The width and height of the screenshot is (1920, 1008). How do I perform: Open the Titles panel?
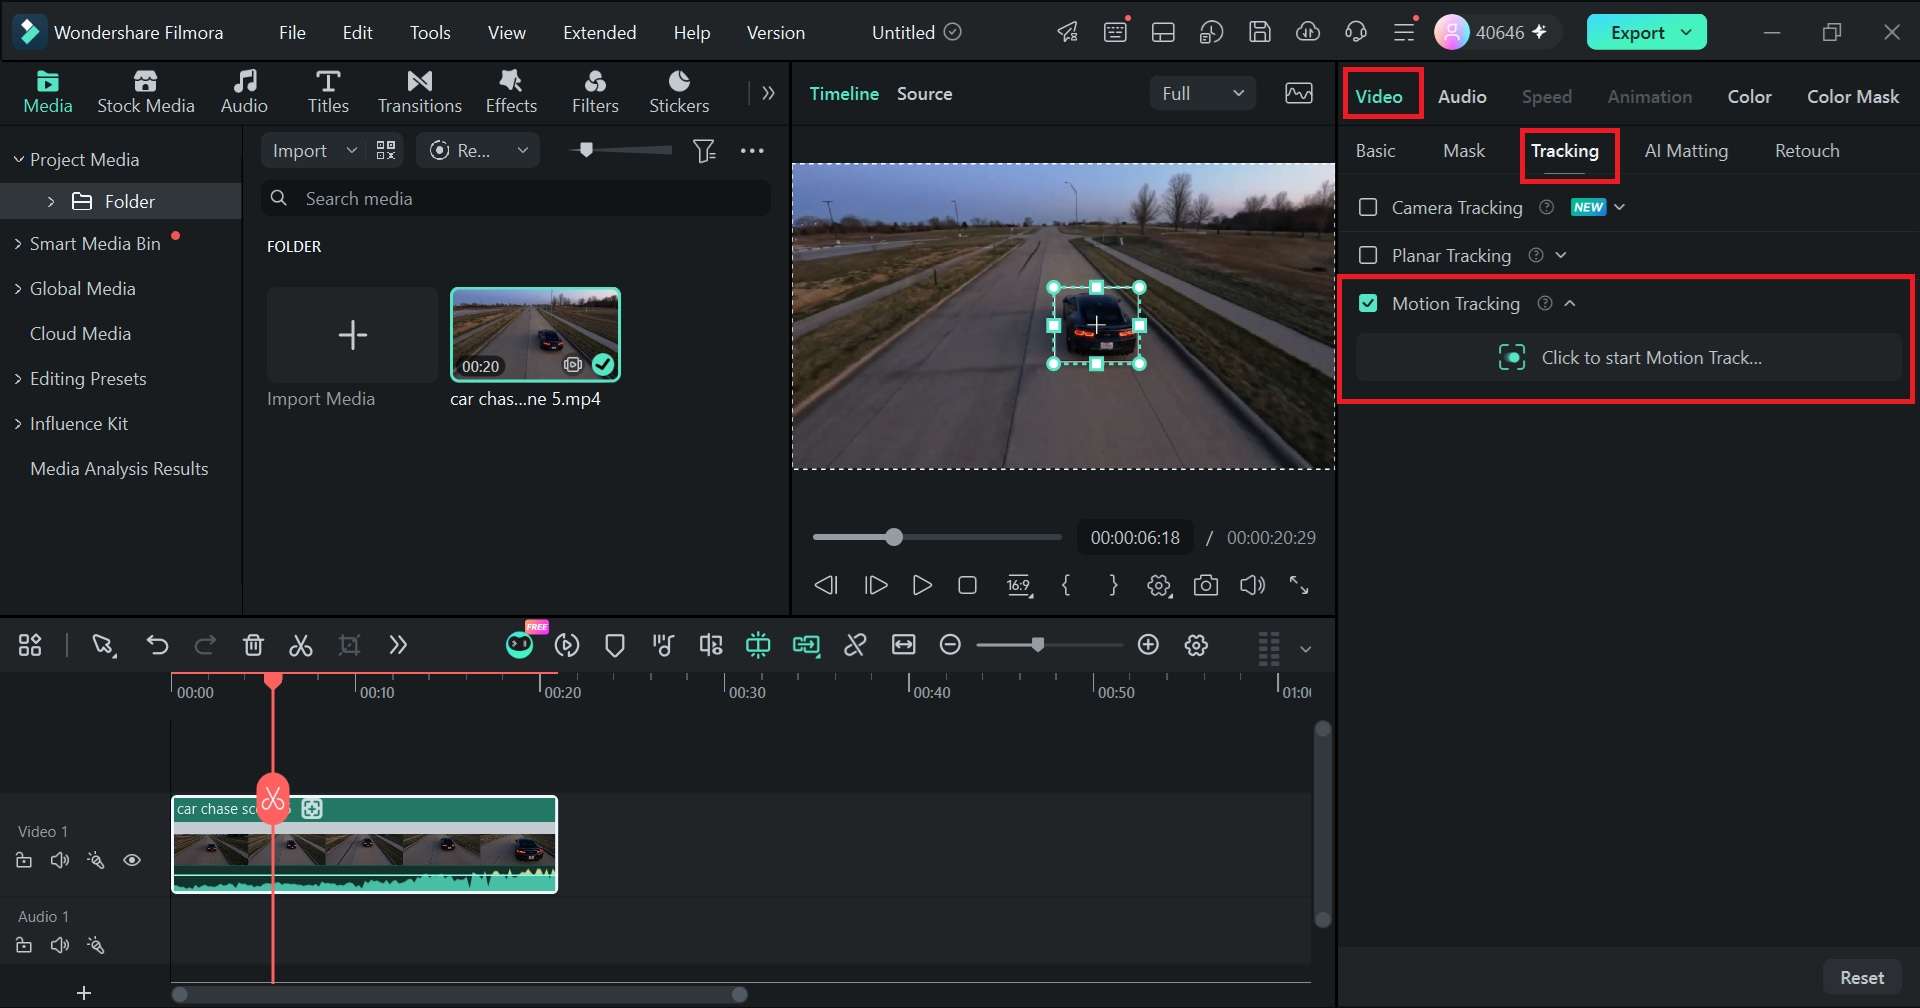pyautogui.click(x=328, y=91)
